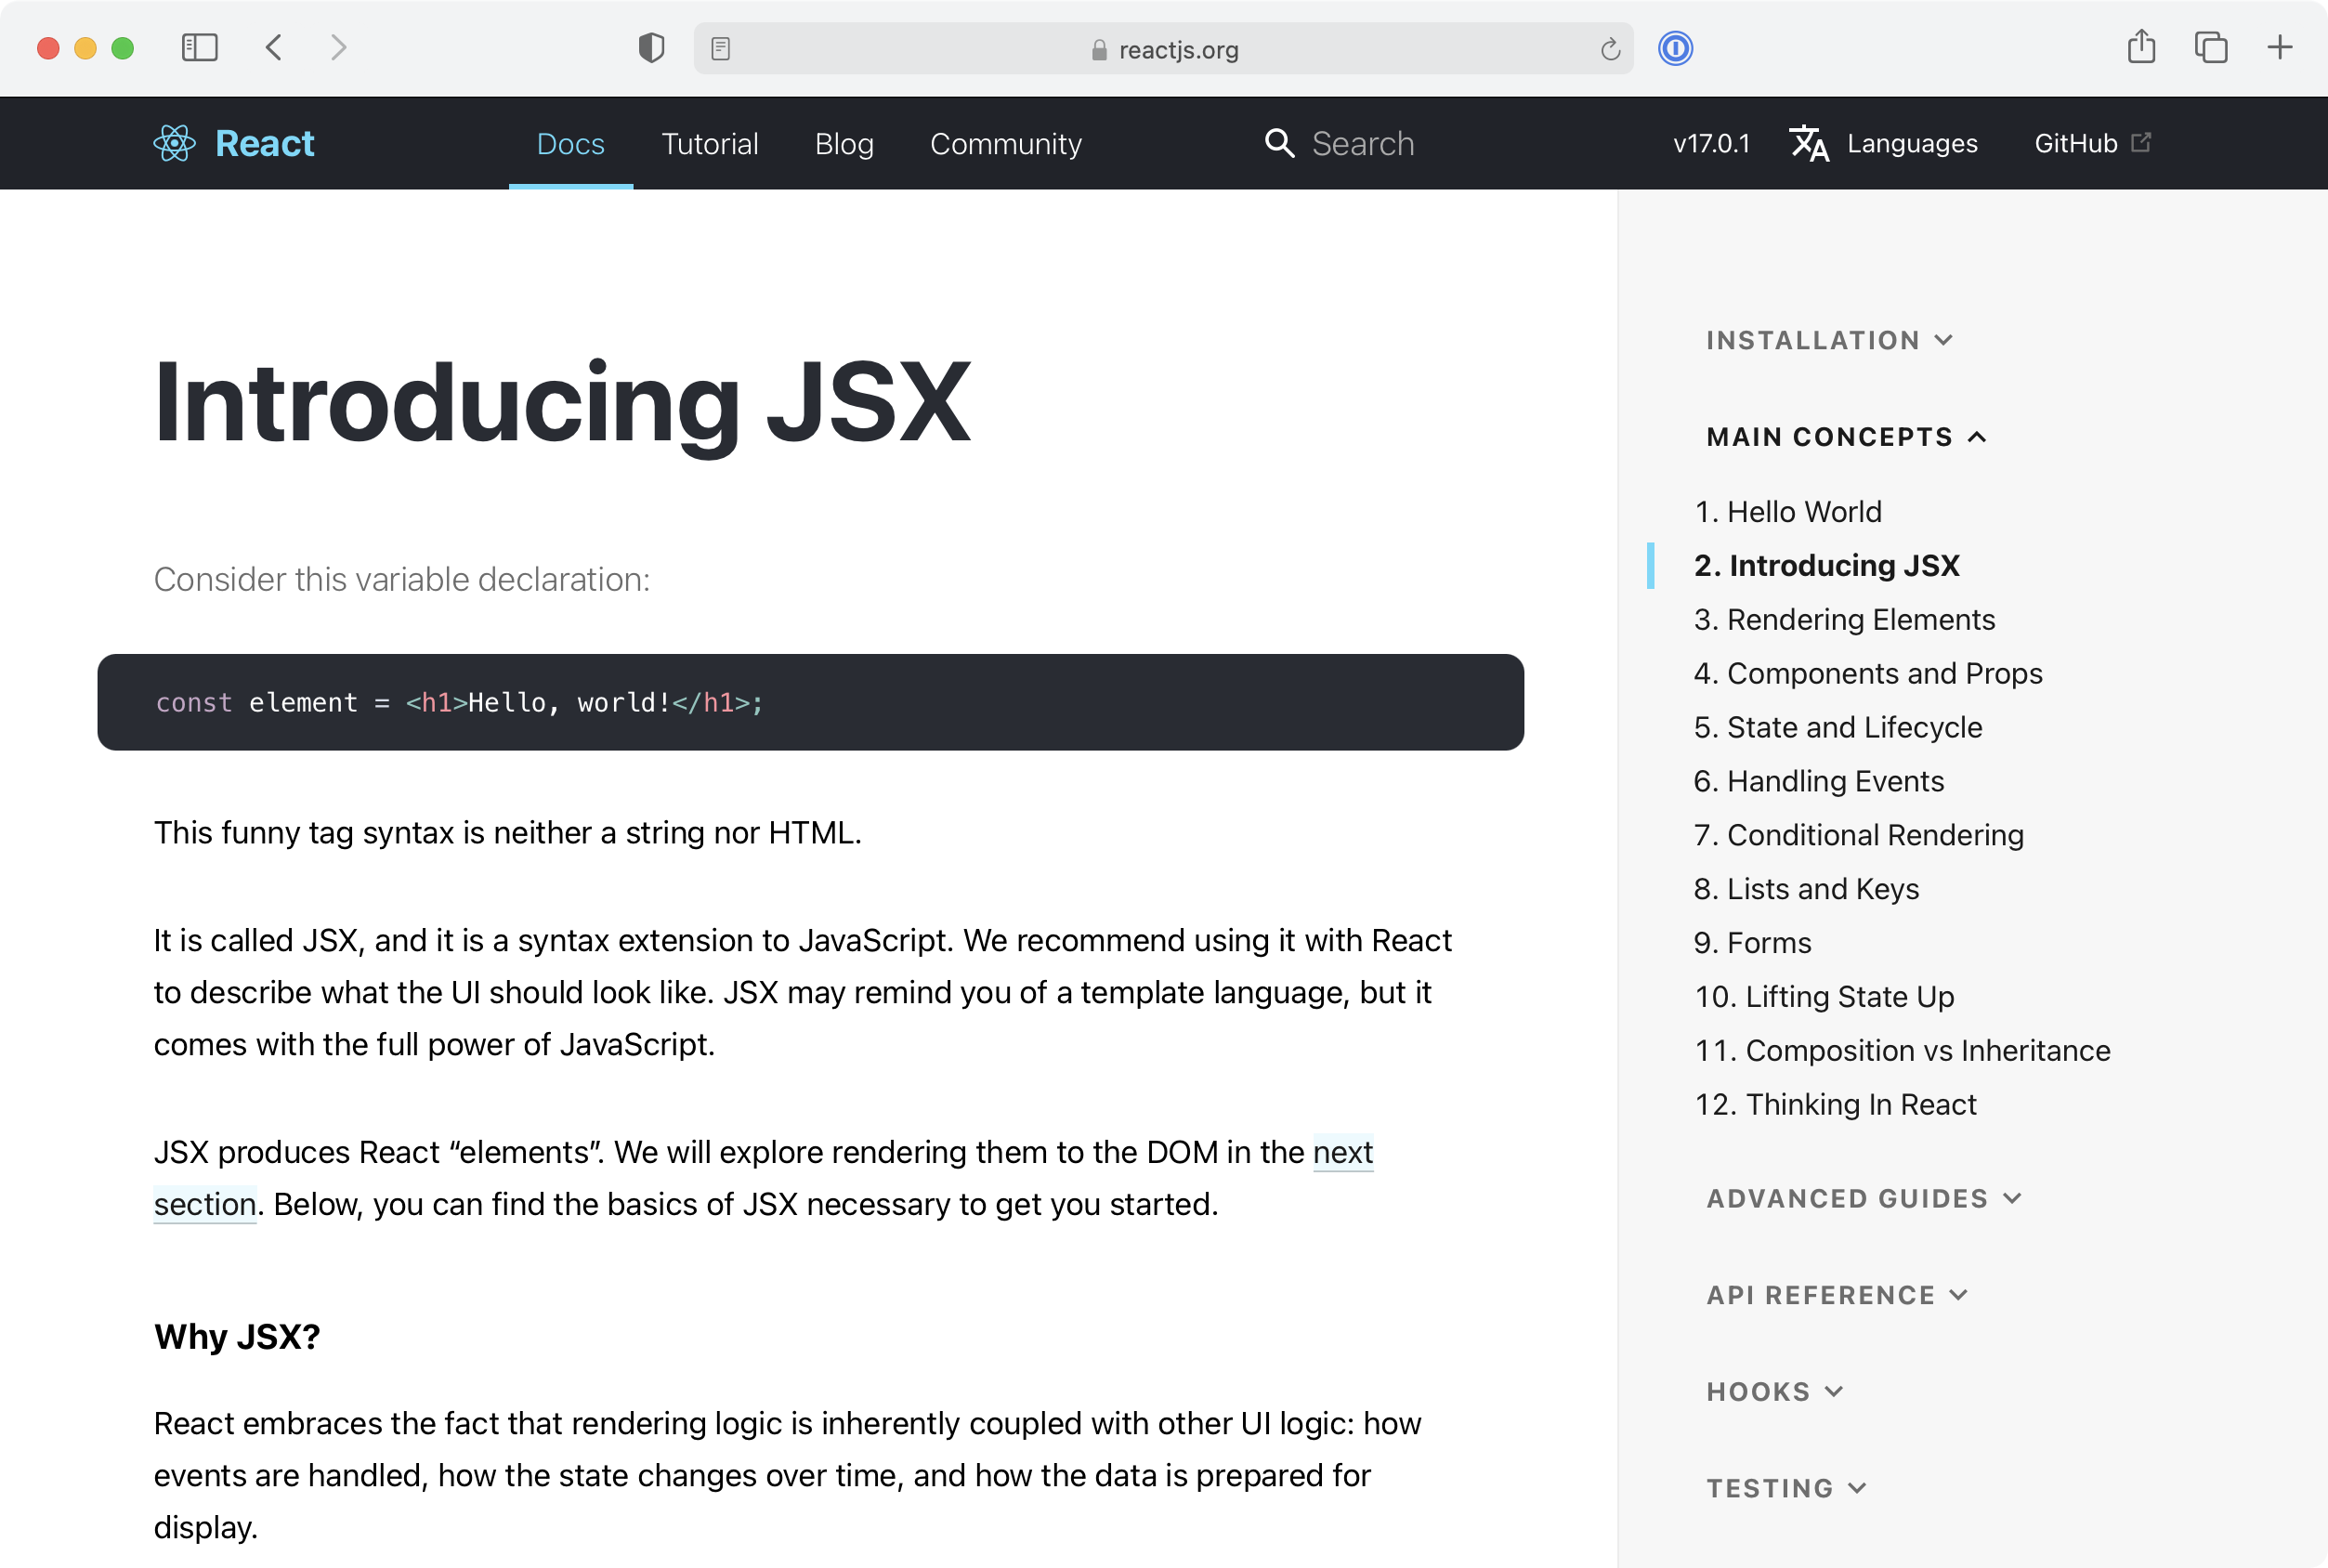Select '2. Introducing JSX' in sidebar
Viewport: 2328px width, 1568px height.
pyautogui.click(x=1826, y=565)
